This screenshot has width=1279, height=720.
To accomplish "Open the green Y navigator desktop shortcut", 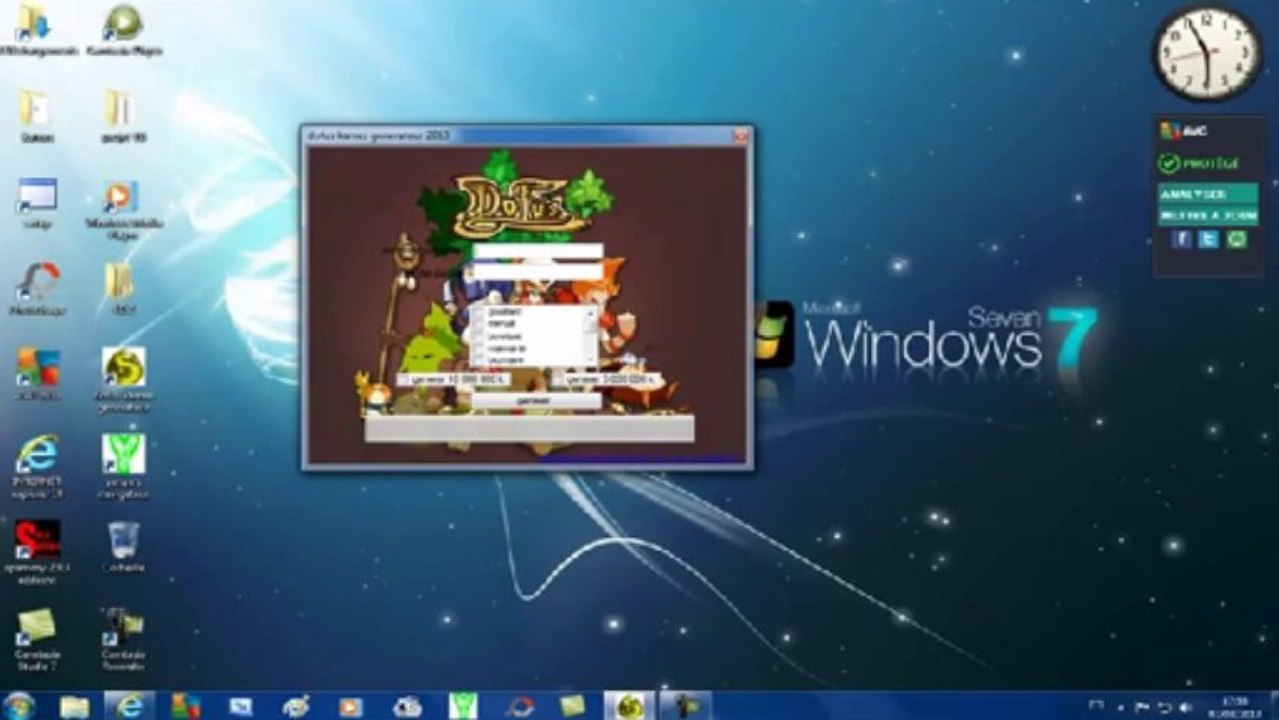I will click(x=124, y=467).
